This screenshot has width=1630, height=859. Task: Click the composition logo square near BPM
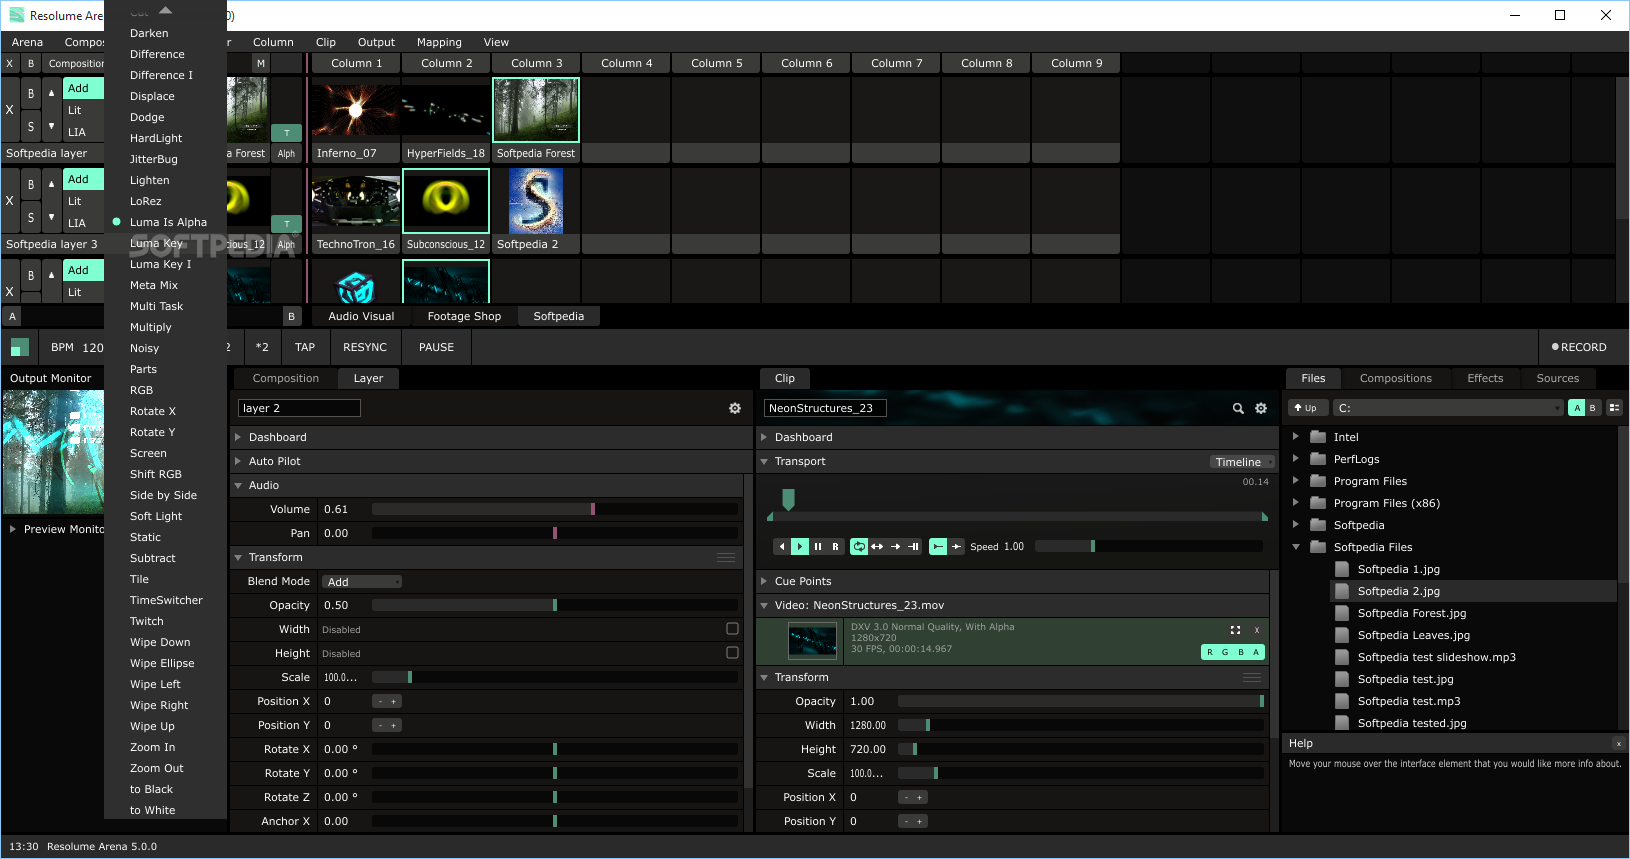(x=20, y=347)
